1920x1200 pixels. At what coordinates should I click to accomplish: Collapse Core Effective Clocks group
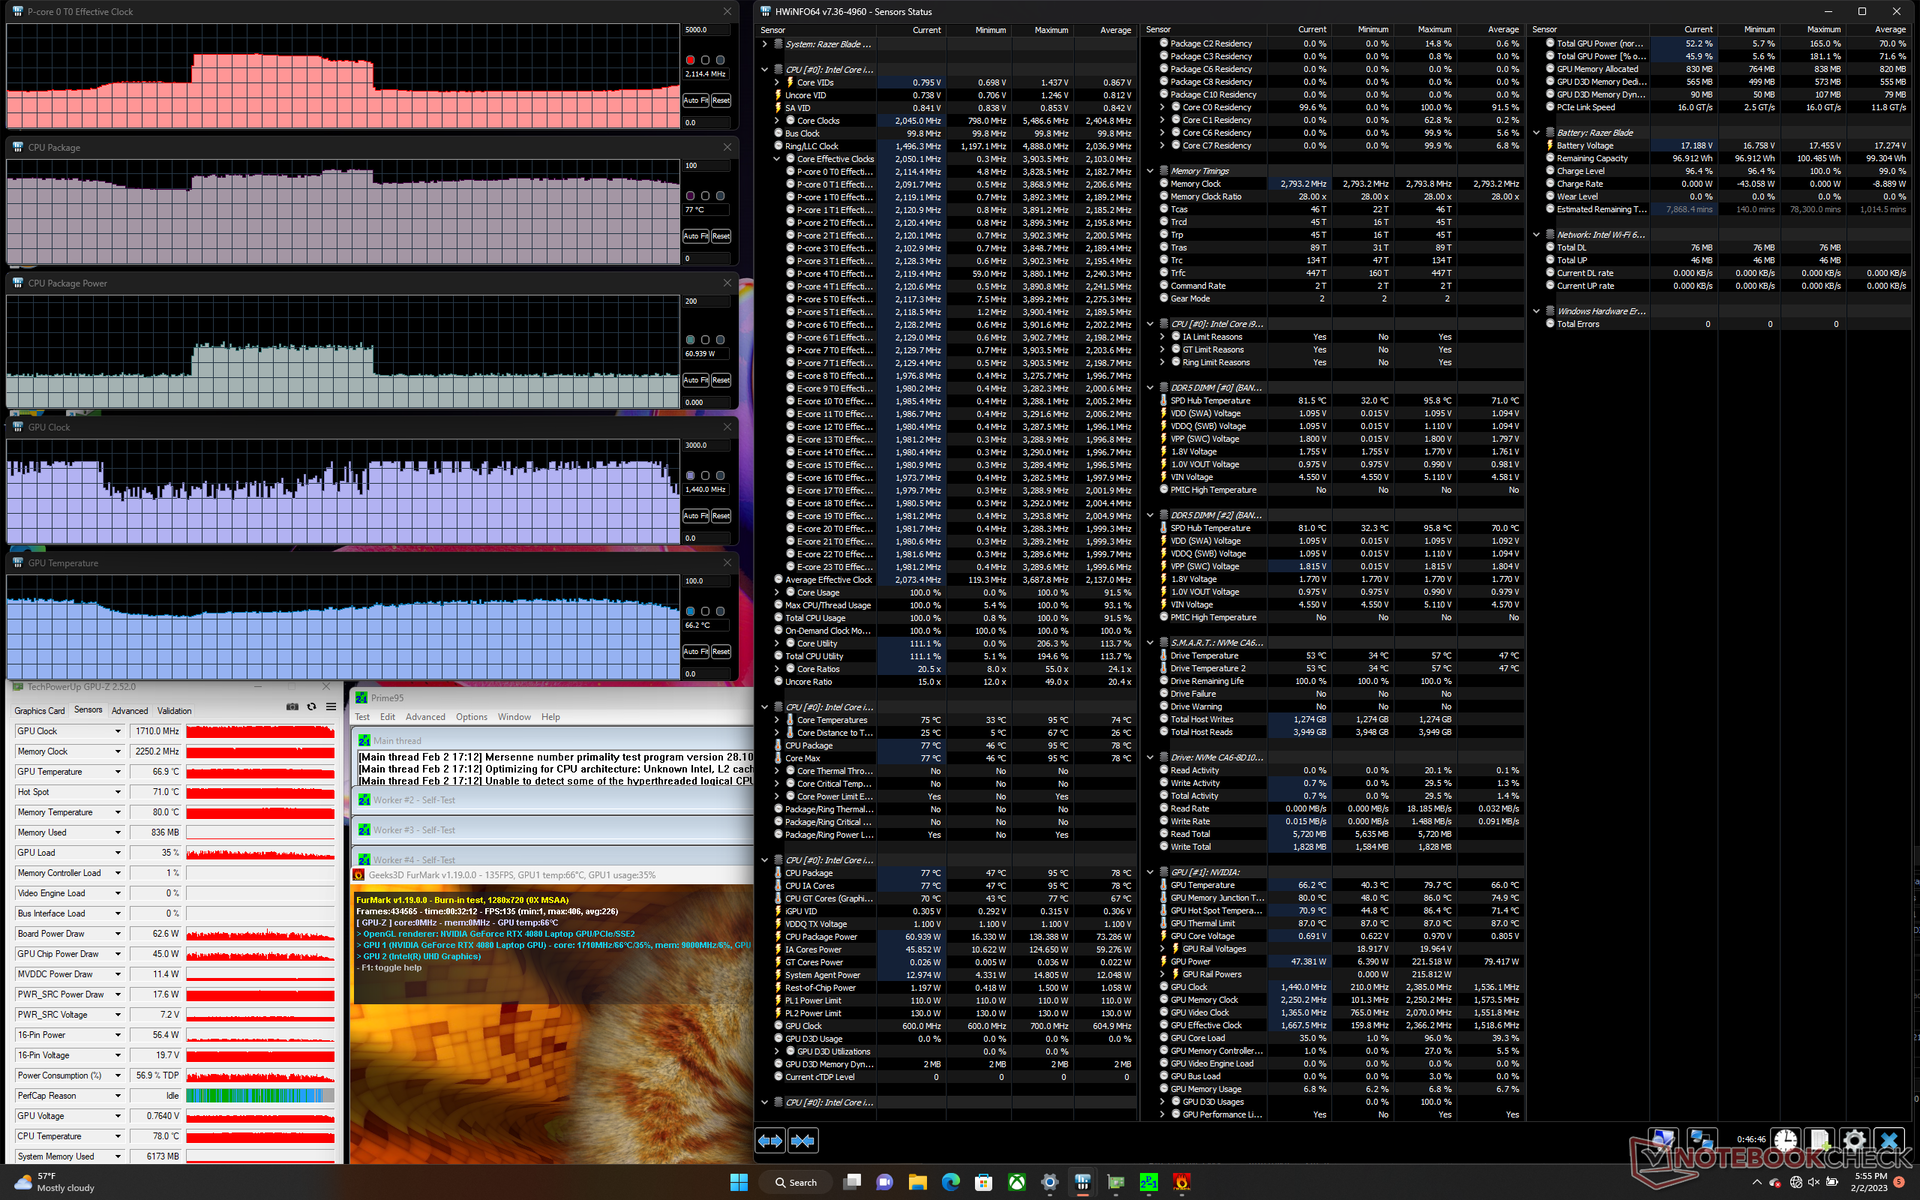pyautogui.click(x=777, y=159)
